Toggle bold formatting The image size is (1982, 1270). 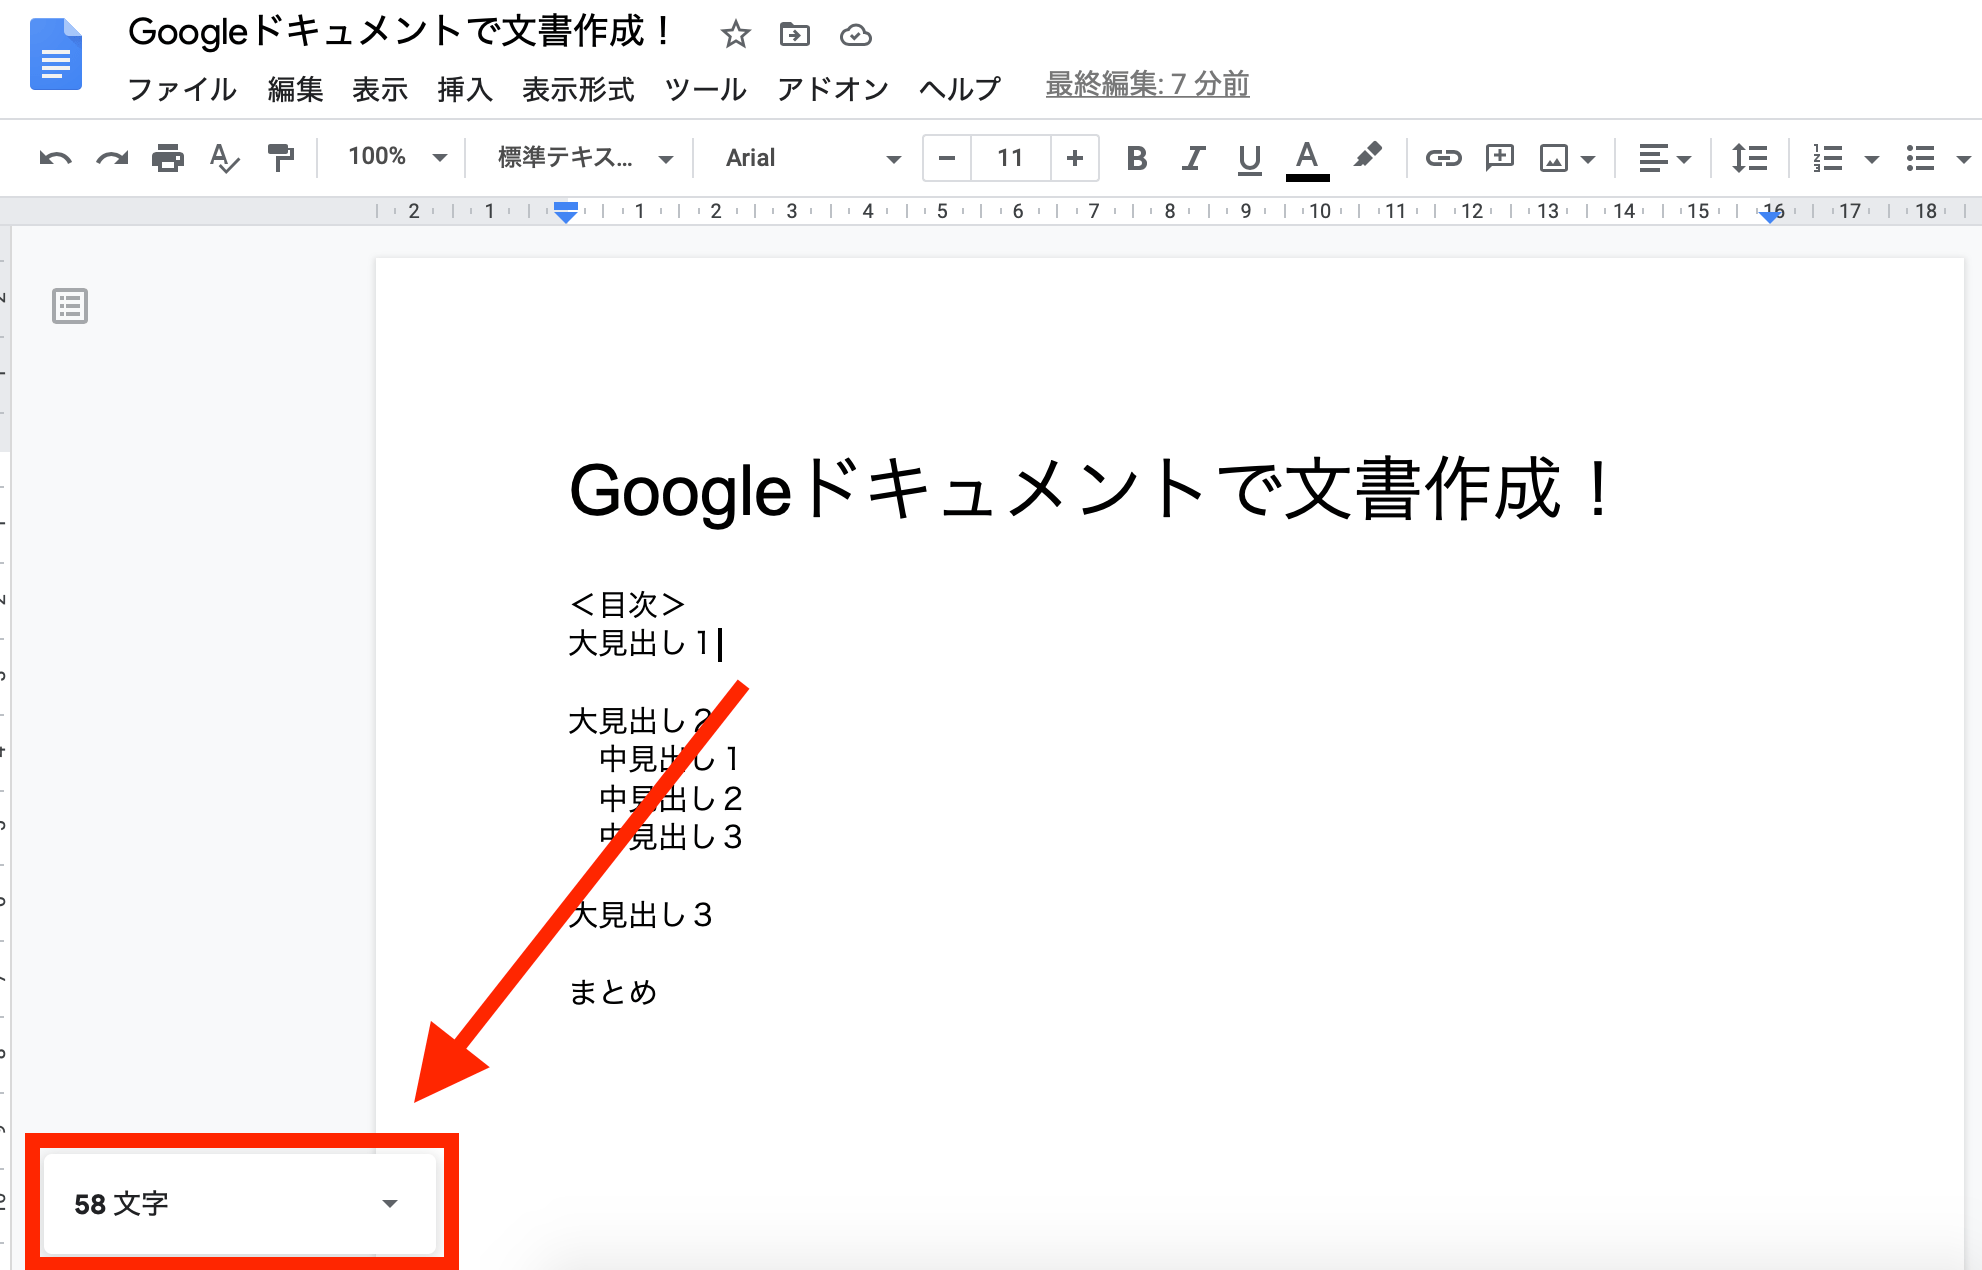click(1136, 158)
